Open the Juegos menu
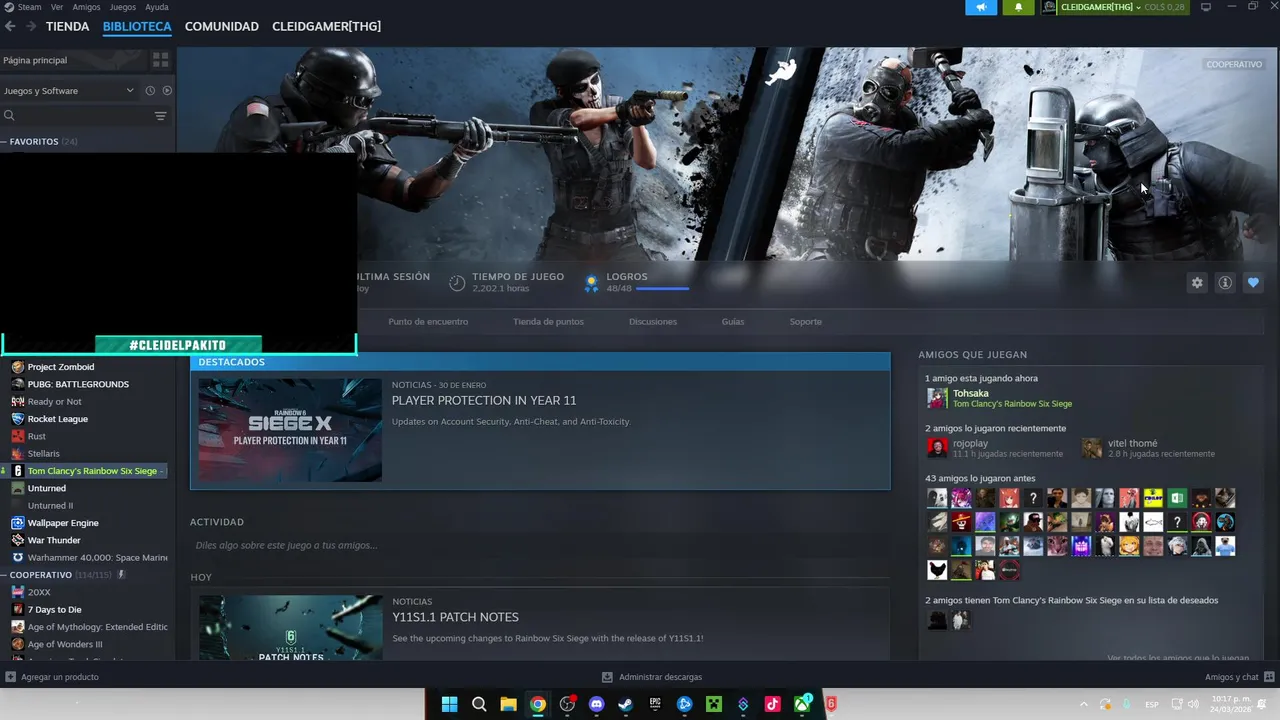Image resolution: width=1280 pixels, height=720 pixels. tap(123, 7)
